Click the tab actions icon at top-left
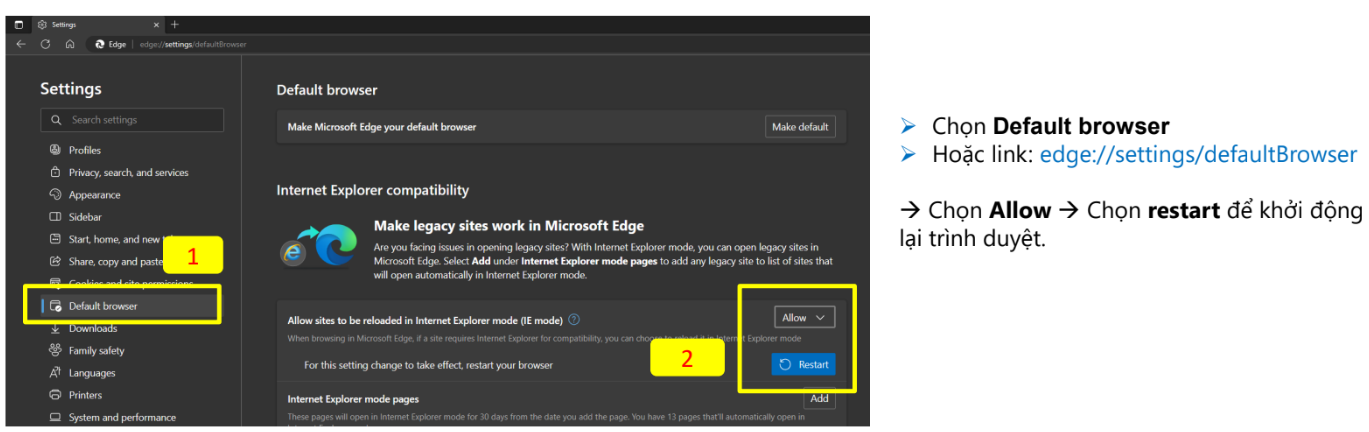 [19, 24]
